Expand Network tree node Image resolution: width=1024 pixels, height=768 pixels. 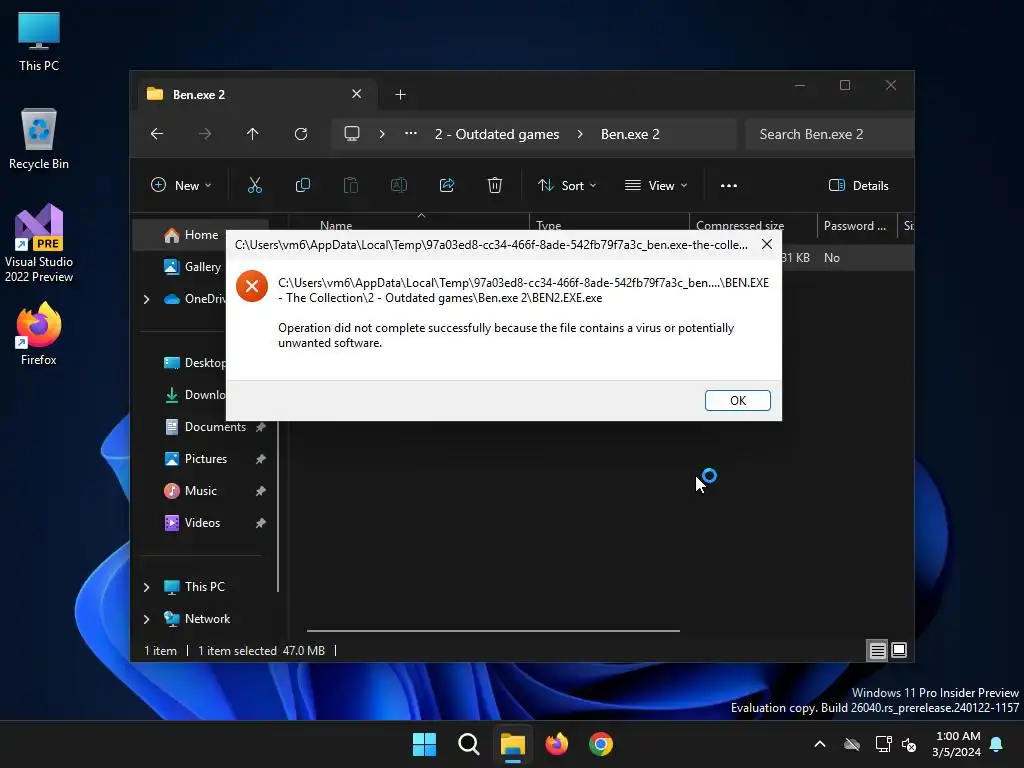click(146, 619)
